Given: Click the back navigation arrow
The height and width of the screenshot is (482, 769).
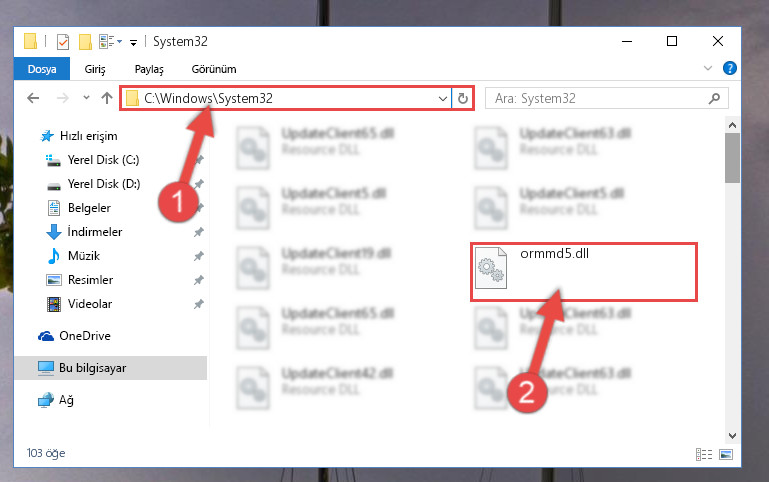Looking at the screenshot, I should (x=33, y=98).
